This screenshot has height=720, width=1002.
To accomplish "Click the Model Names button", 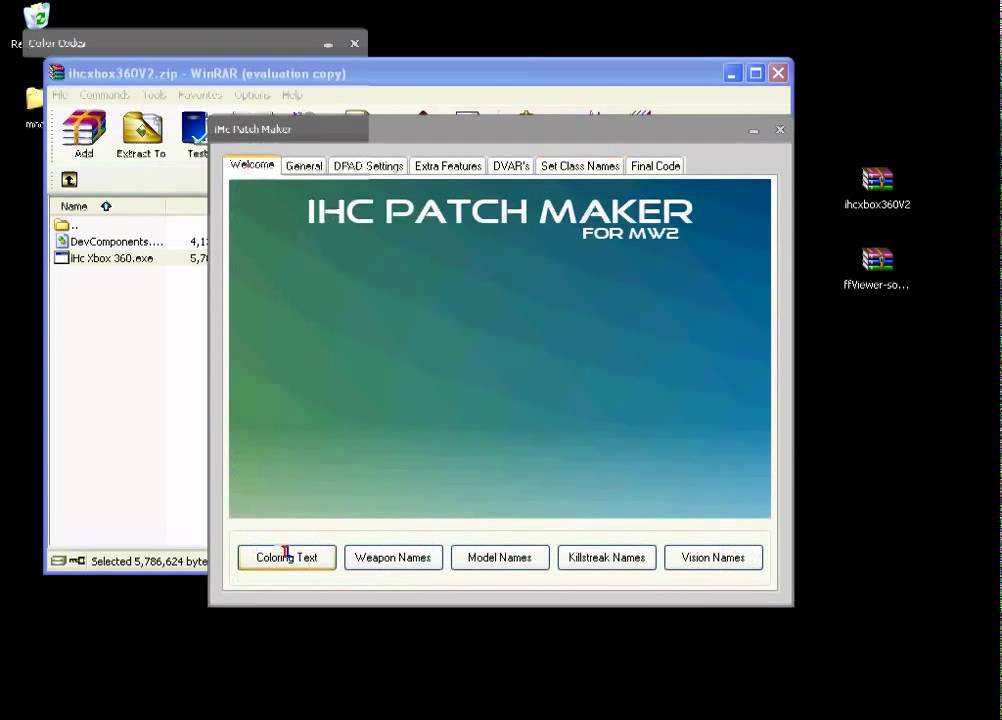I will pyautogui.click(x=500, y=557).
